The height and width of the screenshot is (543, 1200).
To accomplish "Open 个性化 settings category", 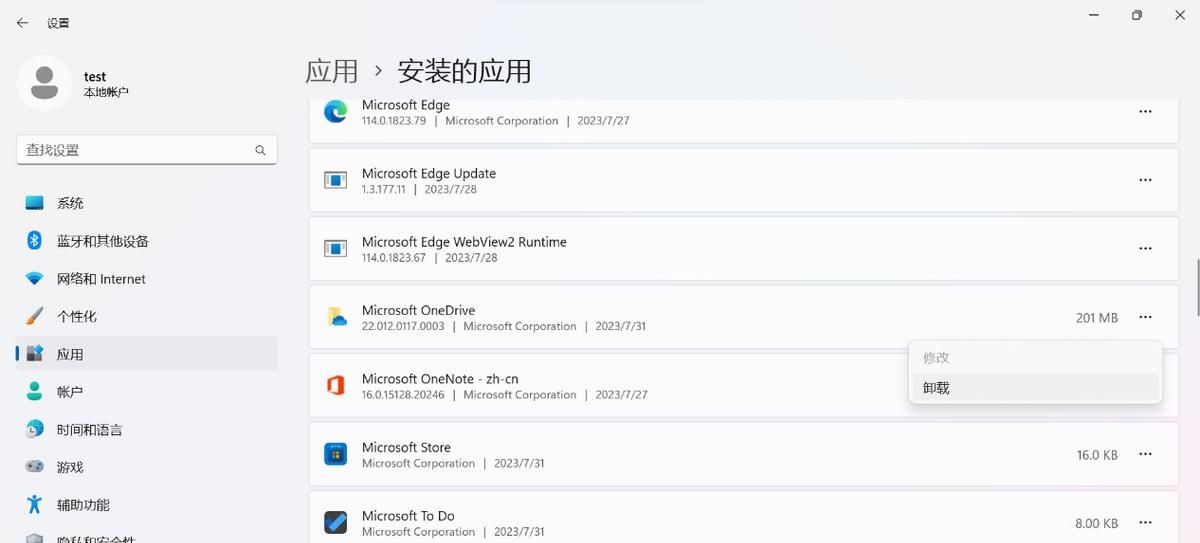I will [x=147, y=316].
